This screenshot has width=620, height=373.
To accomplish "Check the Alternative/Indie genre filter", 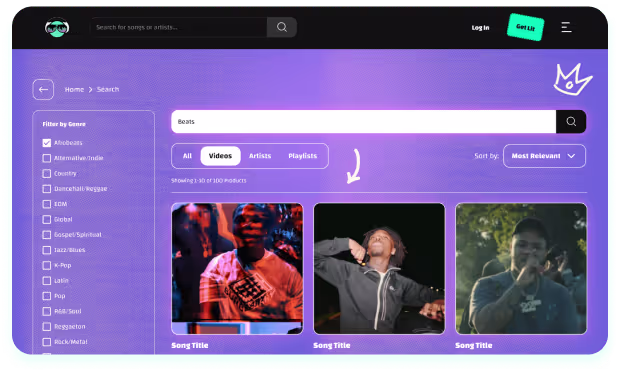I will tap(47, 158).
